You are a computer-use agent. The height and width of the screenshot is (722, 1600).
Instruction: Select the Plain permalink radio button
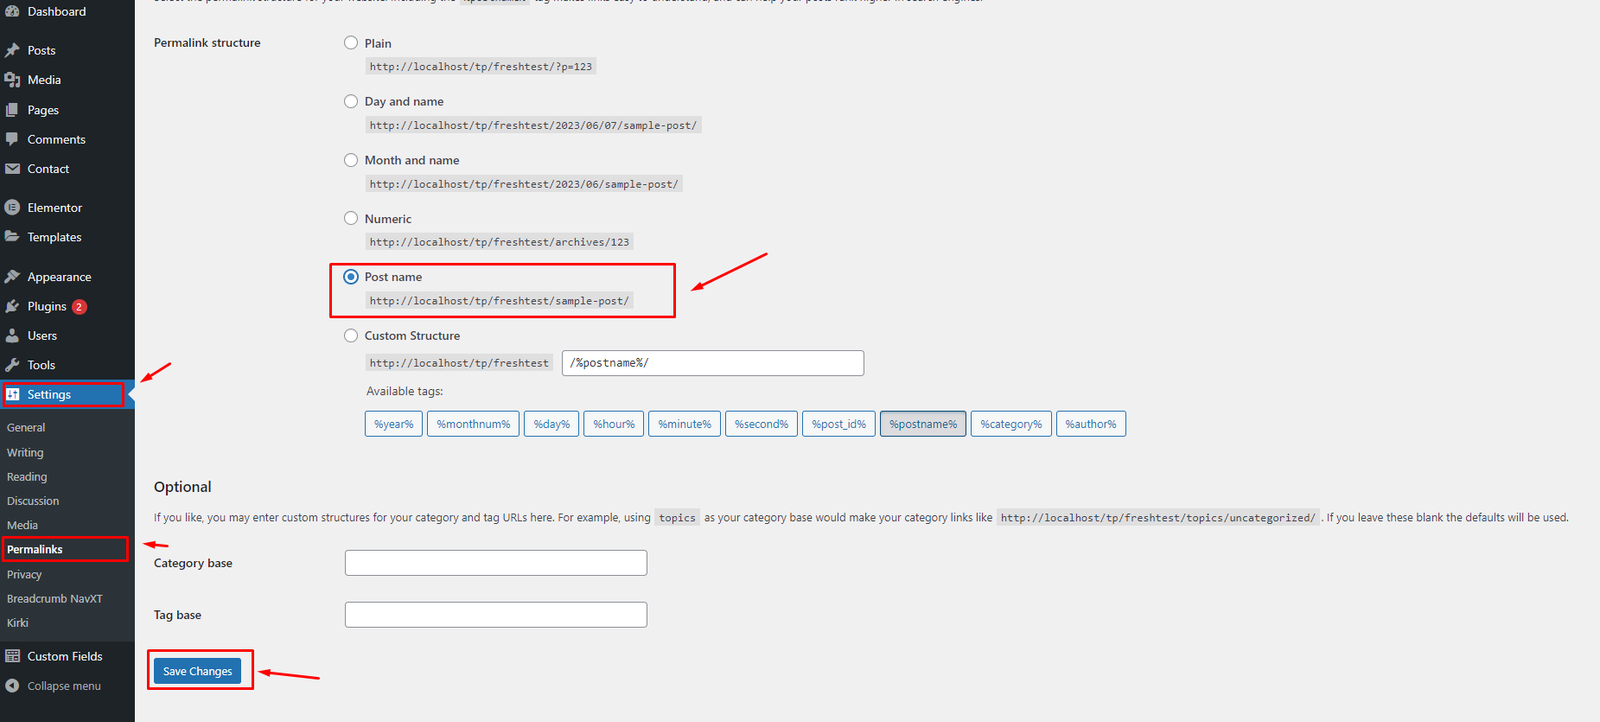click(351, 43)
